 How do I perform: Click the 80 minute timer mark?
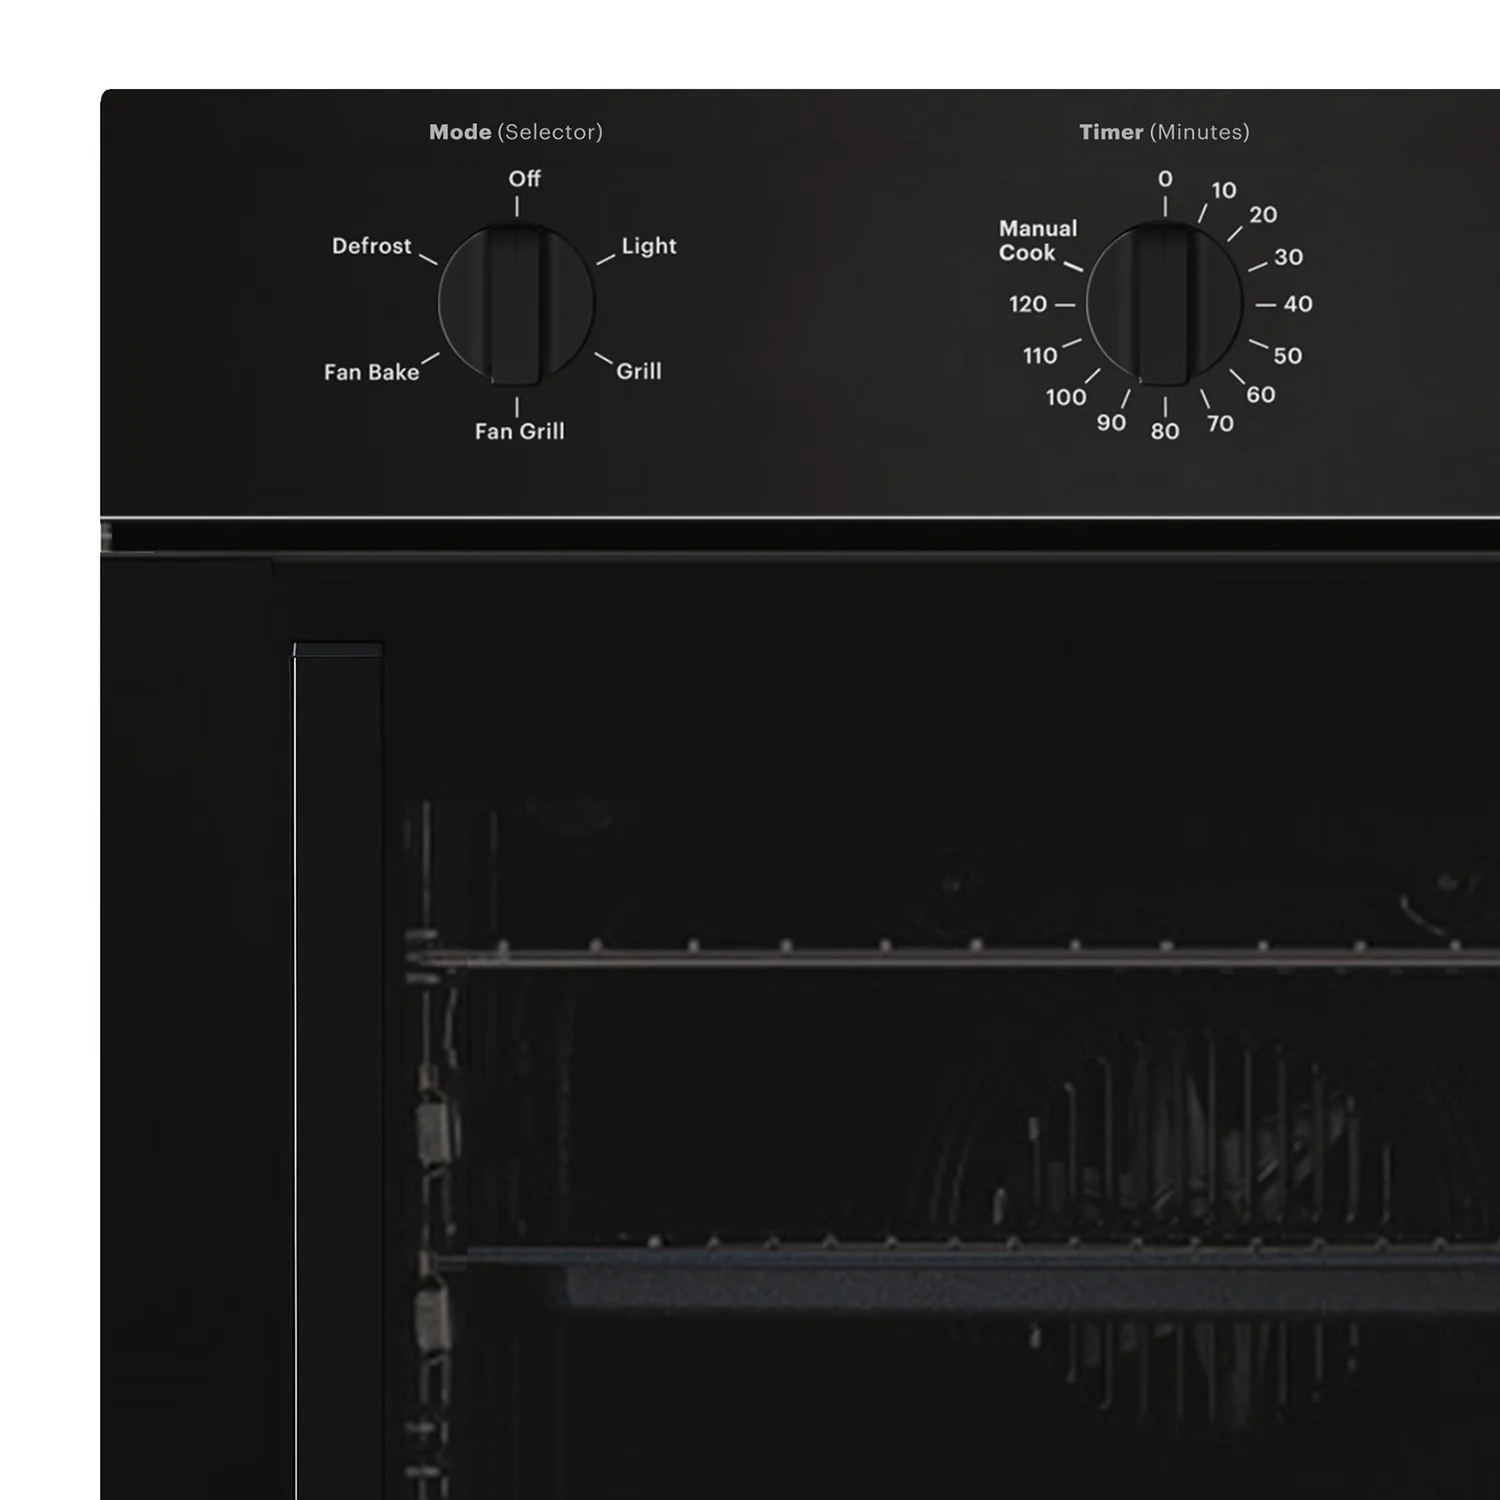point(1165,431)
